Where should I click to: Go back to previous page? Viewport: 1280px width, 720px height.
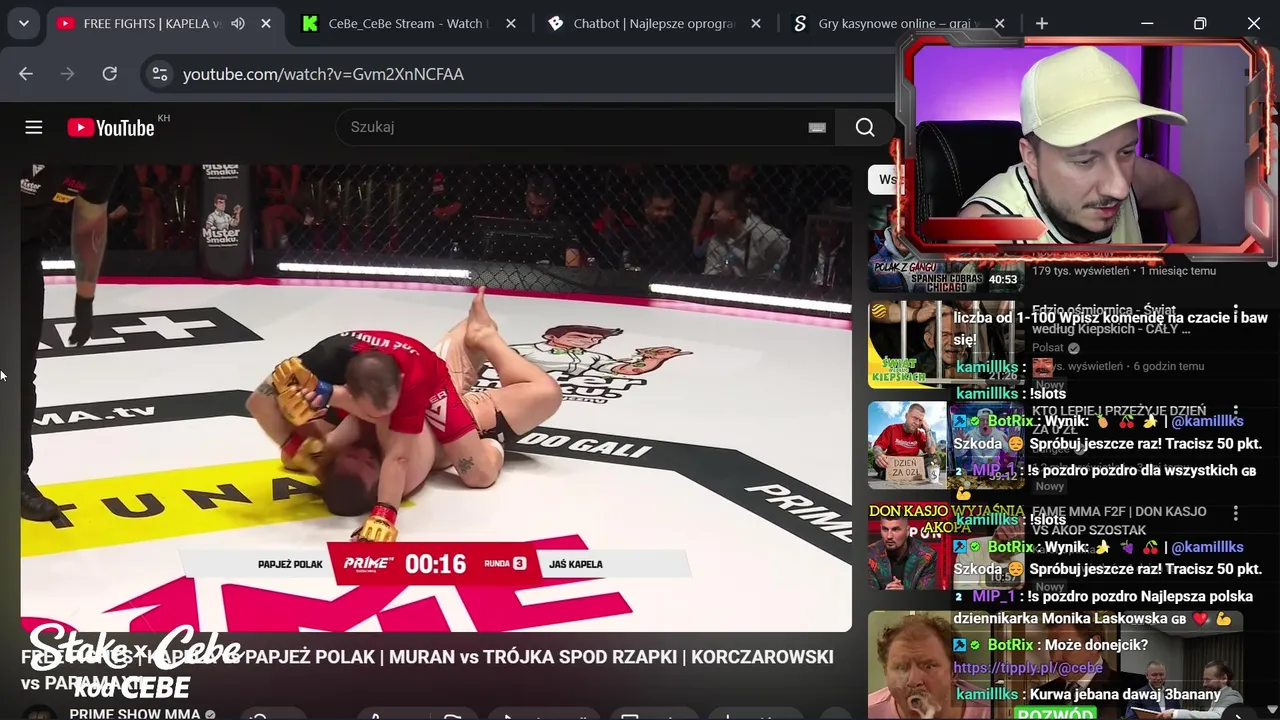click(x=26, y=74)
